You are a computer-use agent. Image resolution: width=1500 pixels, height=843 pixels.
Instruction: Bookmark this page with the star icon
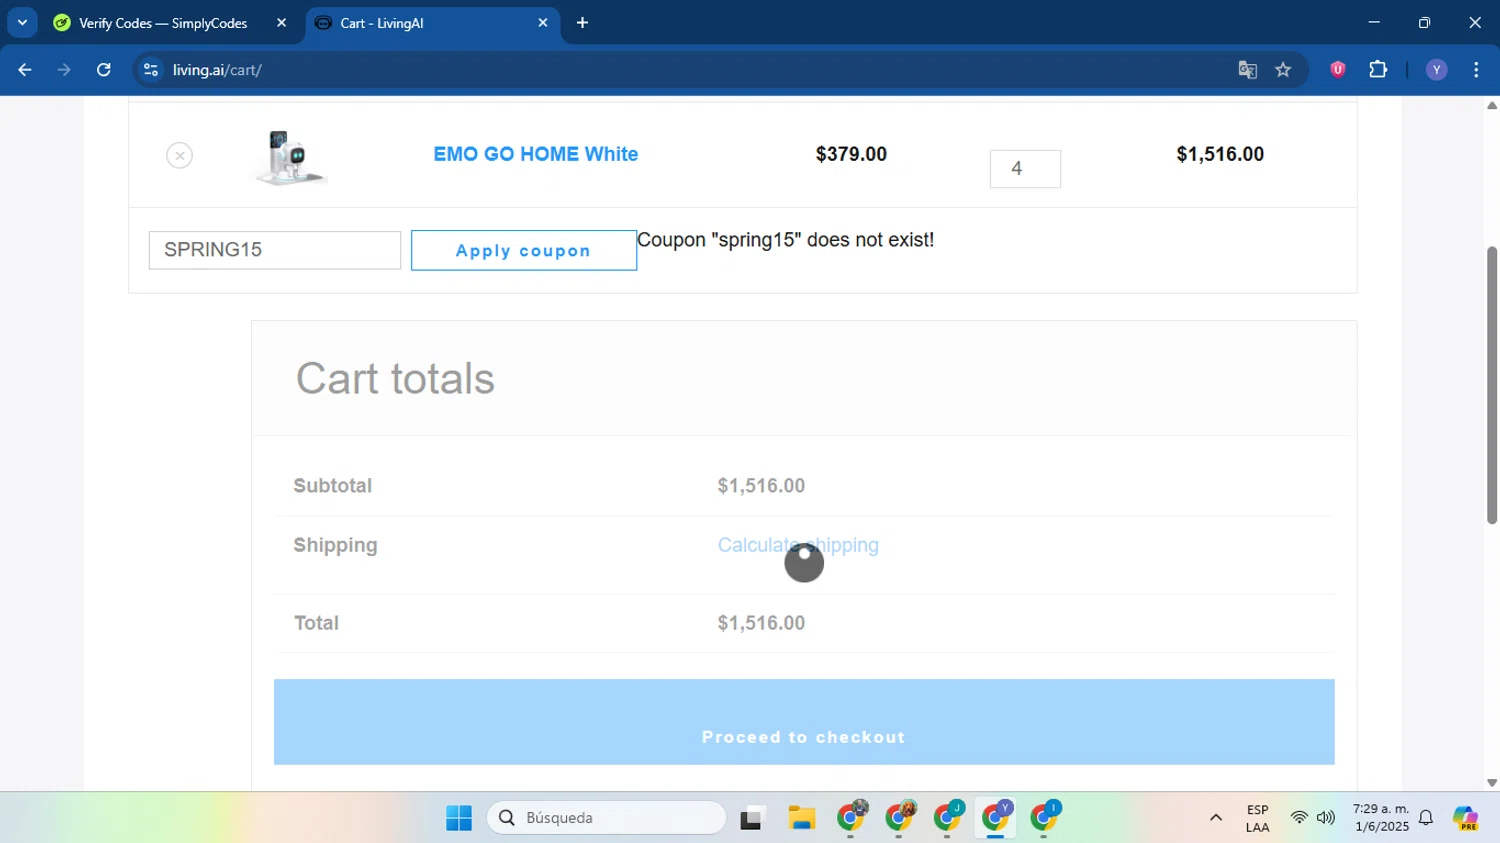tap(1283, 70)
